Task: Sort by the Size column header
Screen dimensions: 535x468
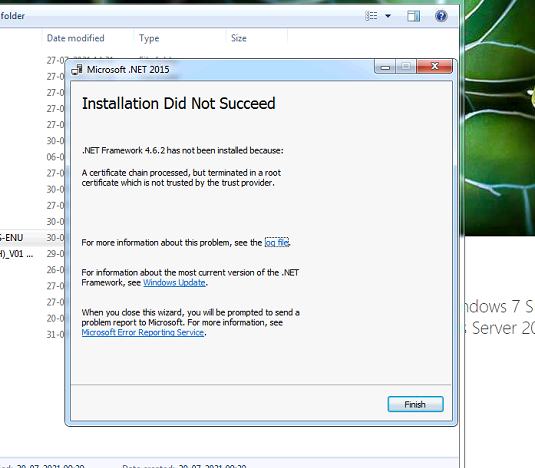Action: click(239, 38)
